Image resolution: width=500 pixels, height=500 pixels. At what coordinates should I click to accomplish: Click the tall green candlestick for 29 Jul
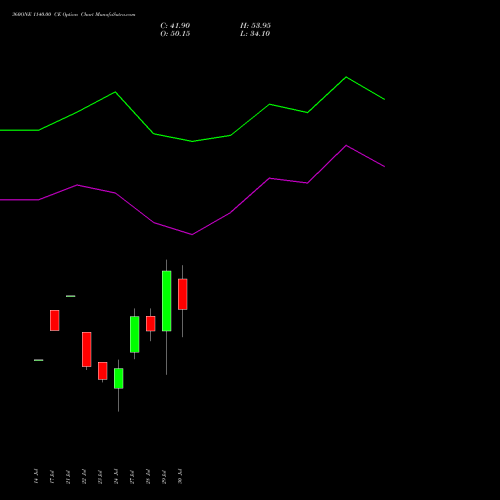167,301
